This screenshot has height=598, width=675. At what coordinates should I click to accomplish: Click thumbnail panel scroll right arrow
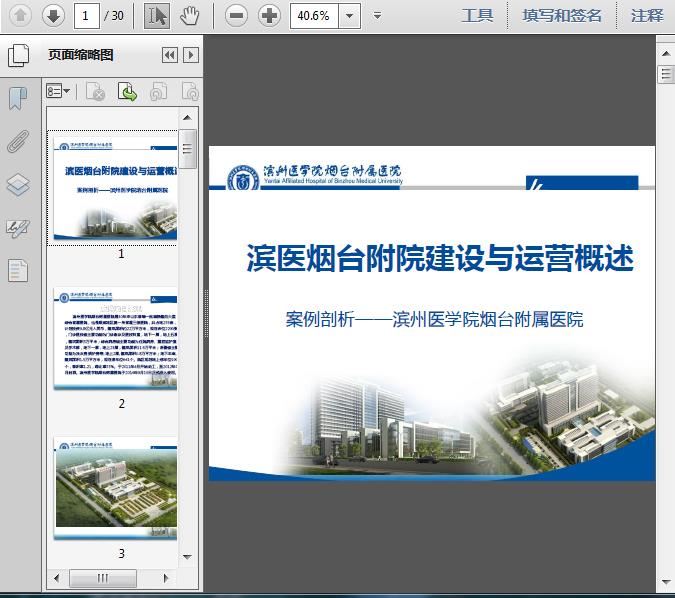pos(166,578)
